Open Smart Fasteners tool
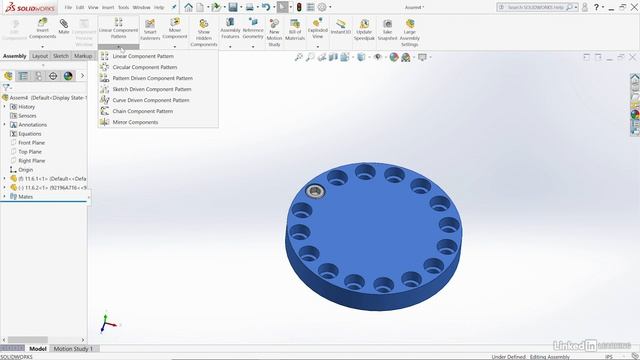The image size is (640, 360). [150, 30]
